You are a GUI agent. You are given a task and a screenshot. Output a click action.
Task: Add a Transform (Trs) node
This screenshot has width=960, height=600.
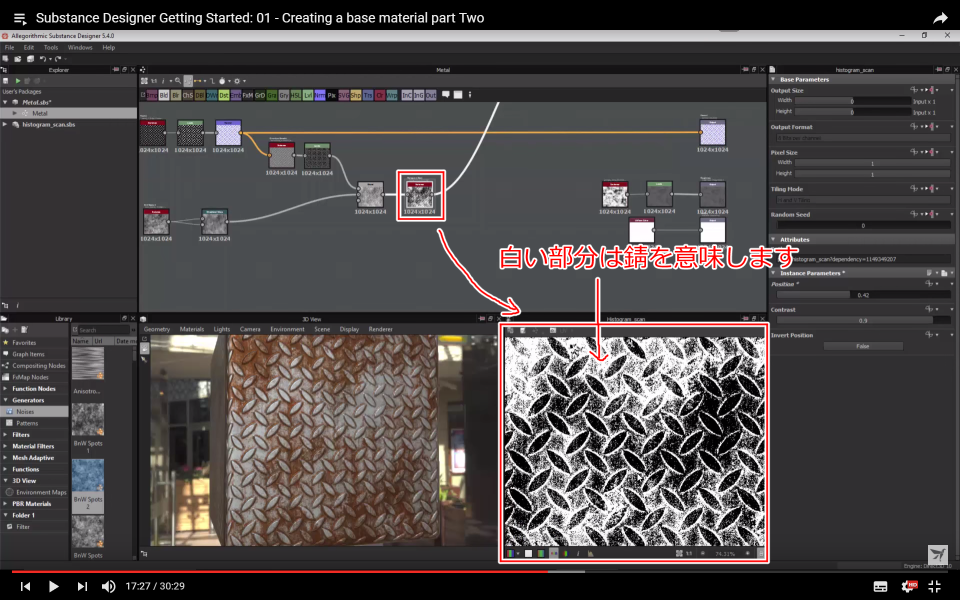367,96
